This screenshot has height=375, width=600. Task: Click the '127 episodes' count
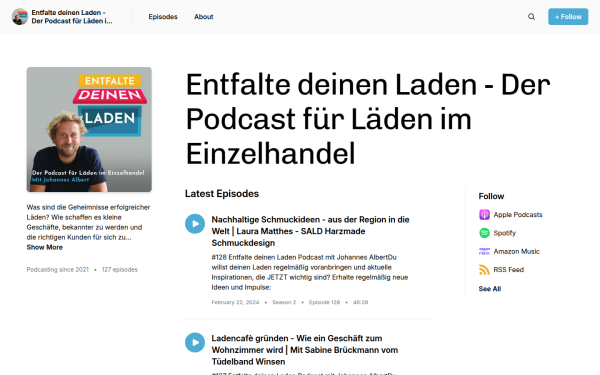[x=120, y=270]
